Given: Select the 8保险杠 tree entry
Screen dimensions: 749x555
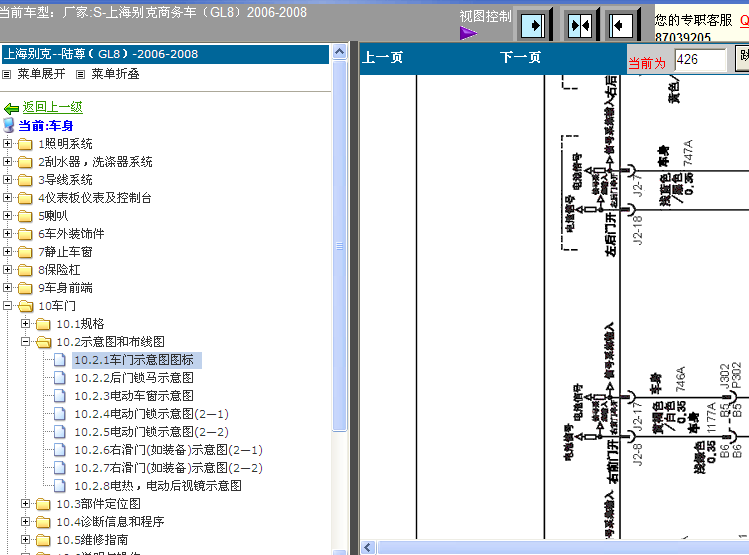Looking at the screenshot, I should (59, 270).
